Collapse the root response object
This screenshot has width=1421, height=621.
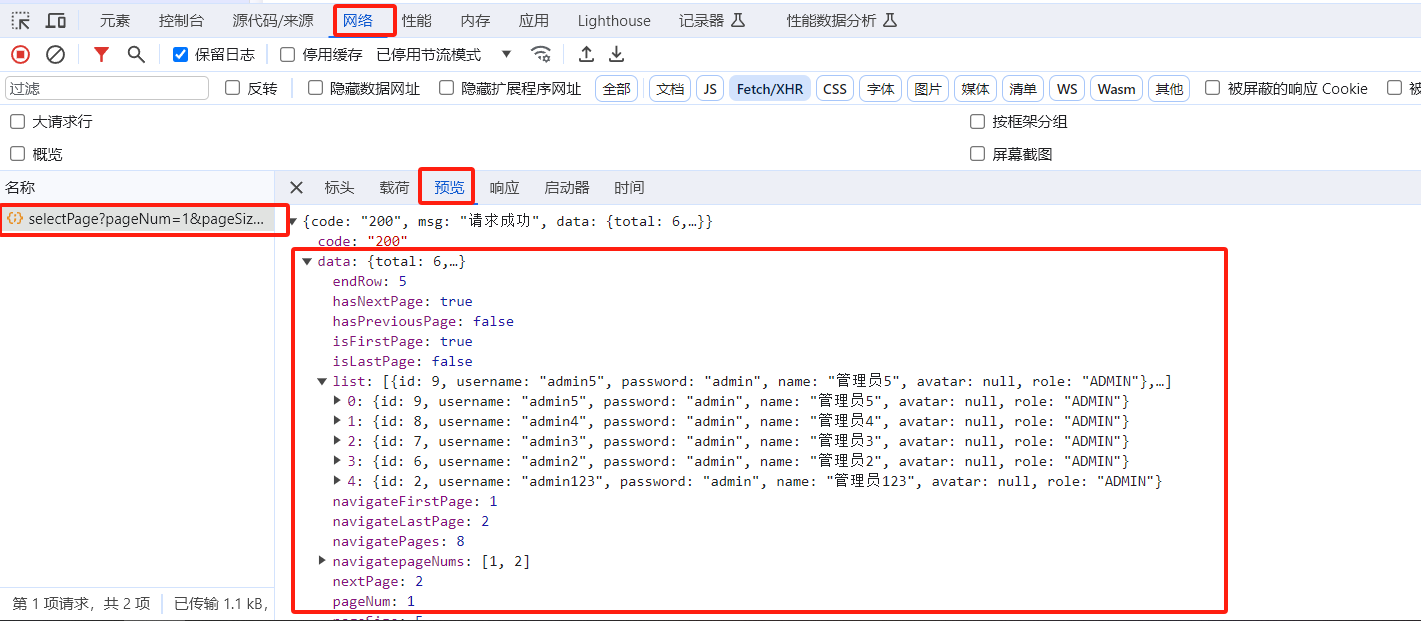coord(293,221)
